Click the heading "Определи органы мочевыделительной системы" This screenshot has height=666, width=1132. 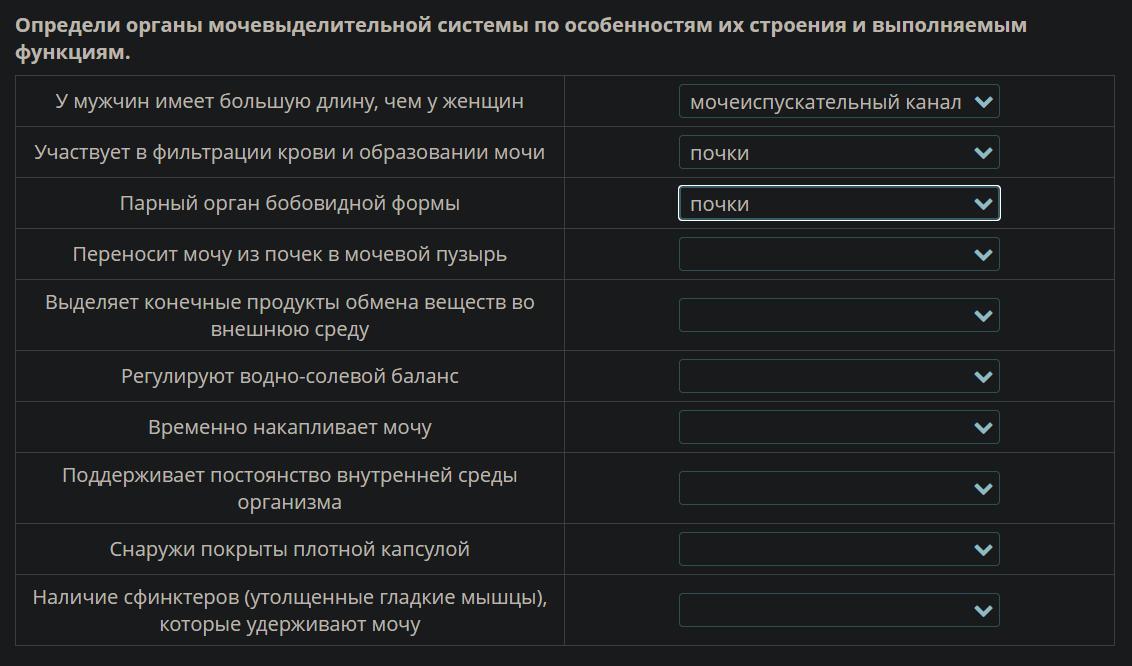pos(520,26)
